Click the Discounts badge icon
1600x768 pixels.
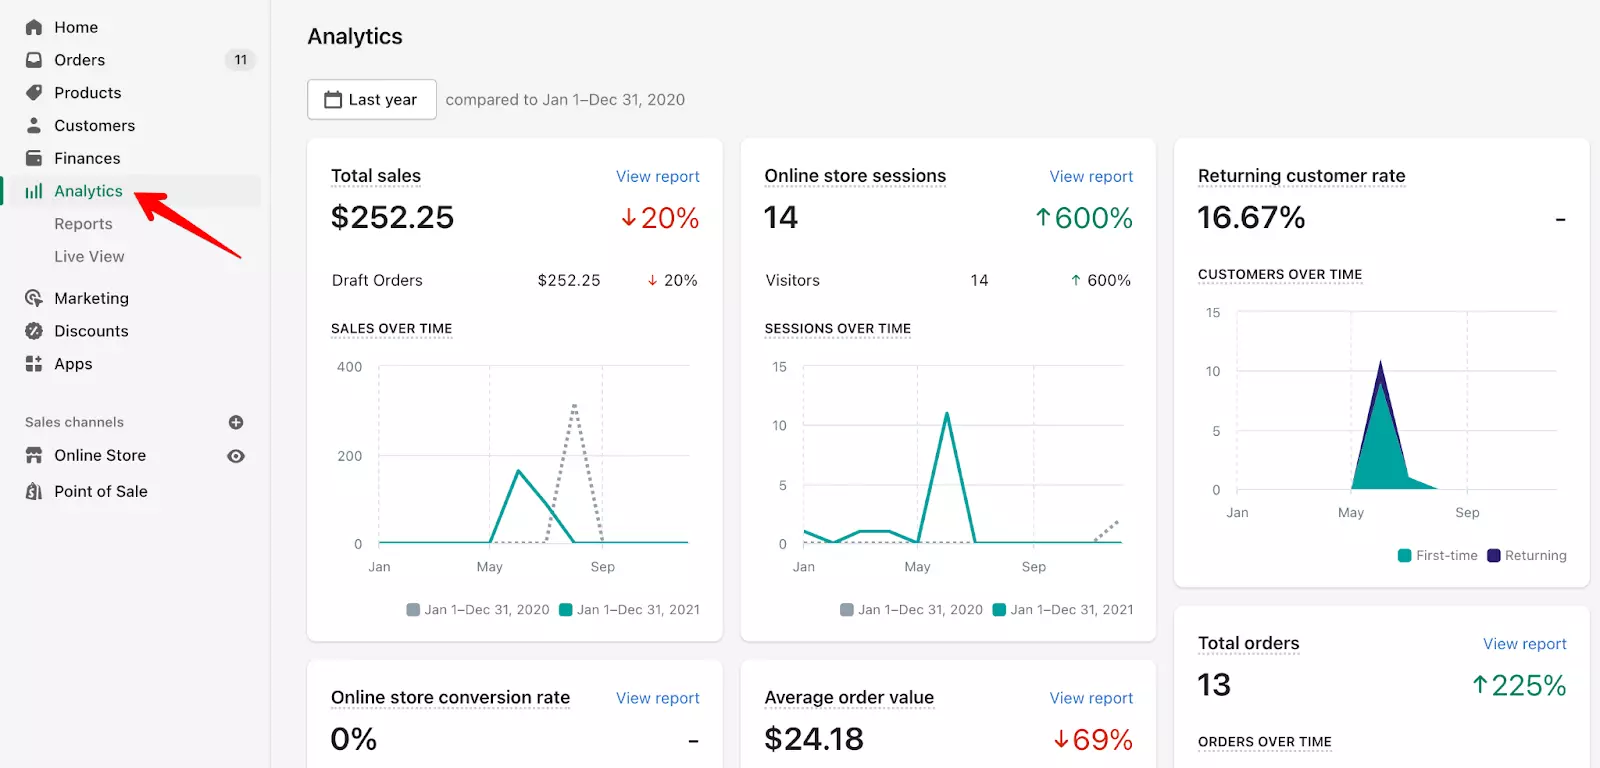34,331
